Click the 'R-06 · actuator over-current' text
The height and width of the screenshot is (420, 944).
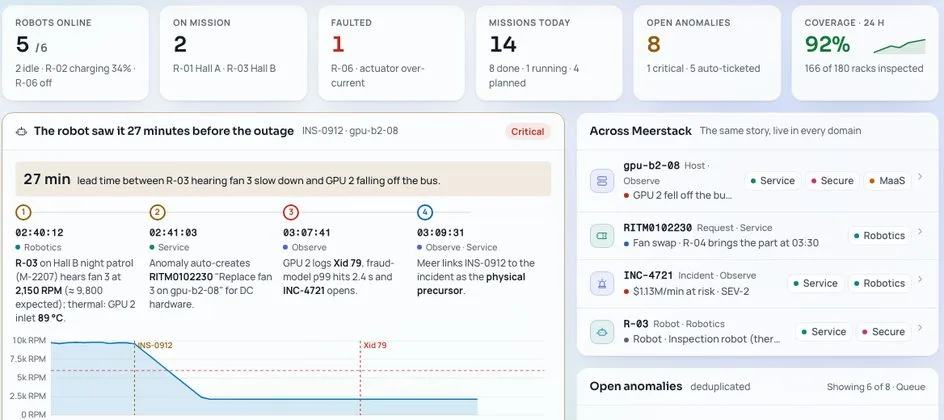377,76
